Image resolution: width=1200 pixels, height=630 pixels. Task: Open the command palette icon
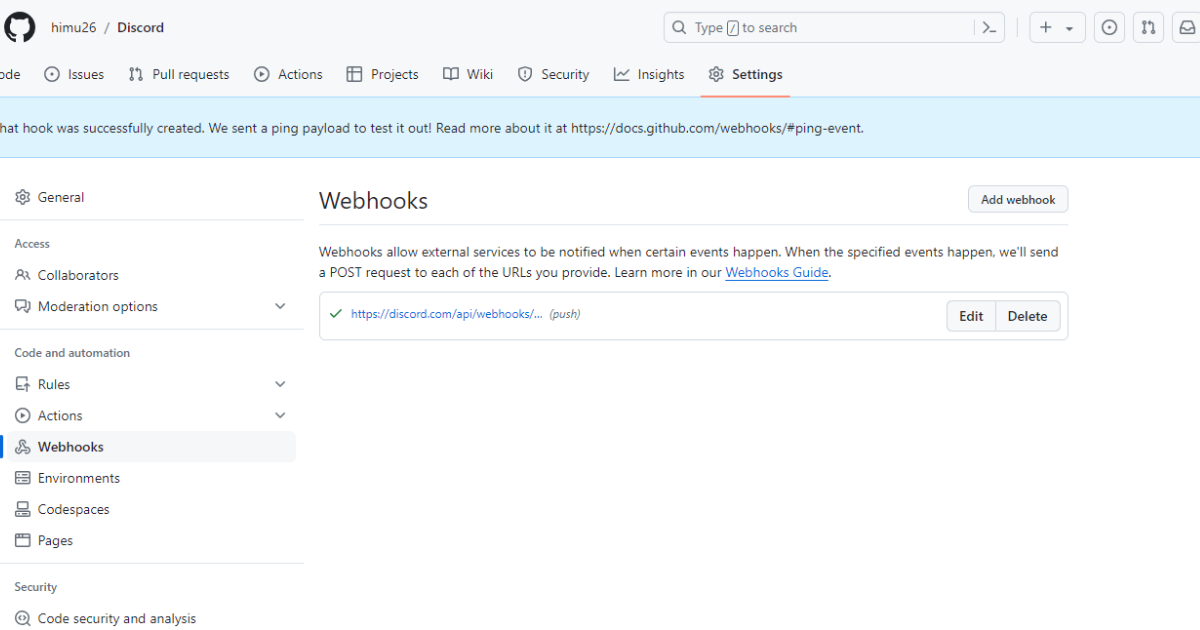[989, 28]
